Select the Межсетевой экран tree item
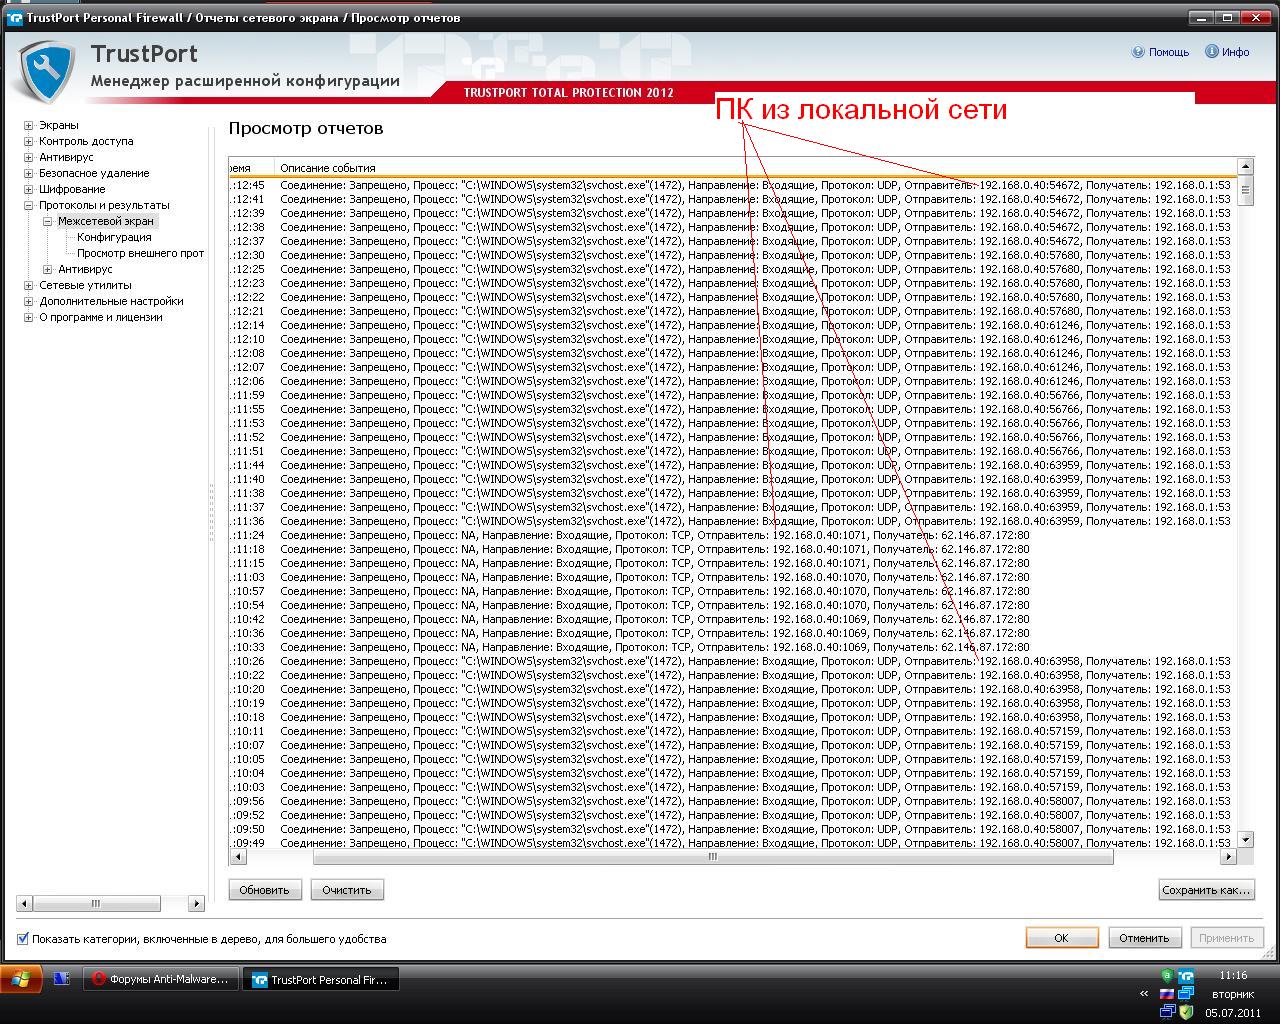1280x1024 pixels. (x=106, y=221)
